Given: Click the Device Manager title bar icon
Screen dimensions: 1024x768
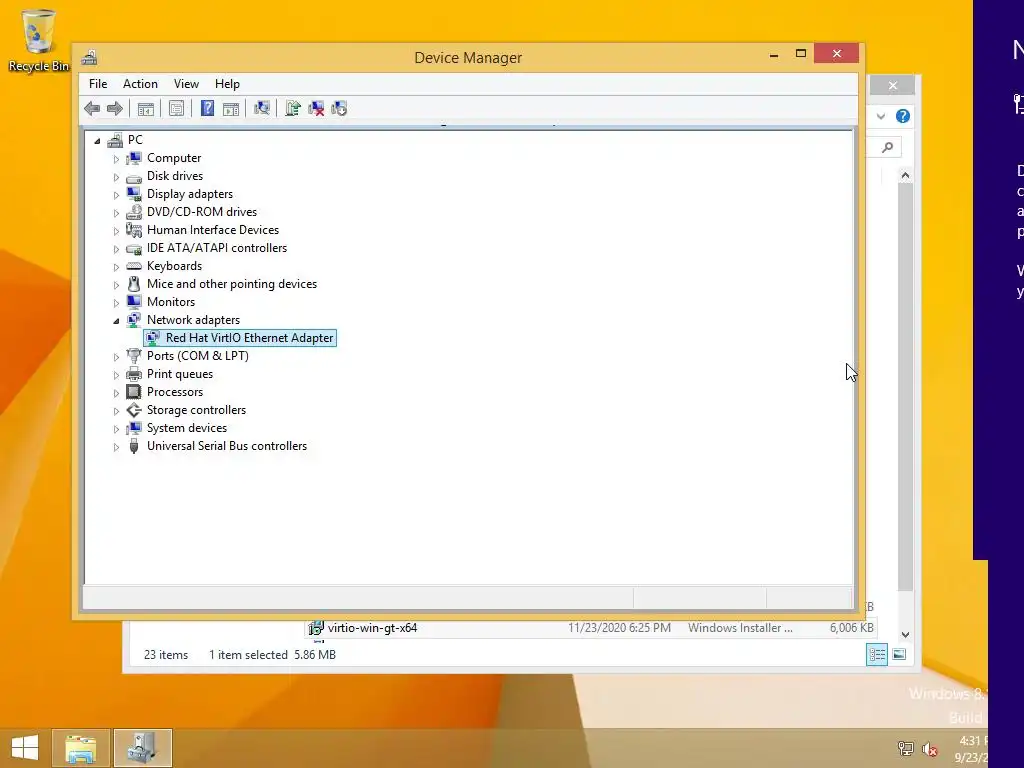Looking at the screenshot, I should coord(89,57).
